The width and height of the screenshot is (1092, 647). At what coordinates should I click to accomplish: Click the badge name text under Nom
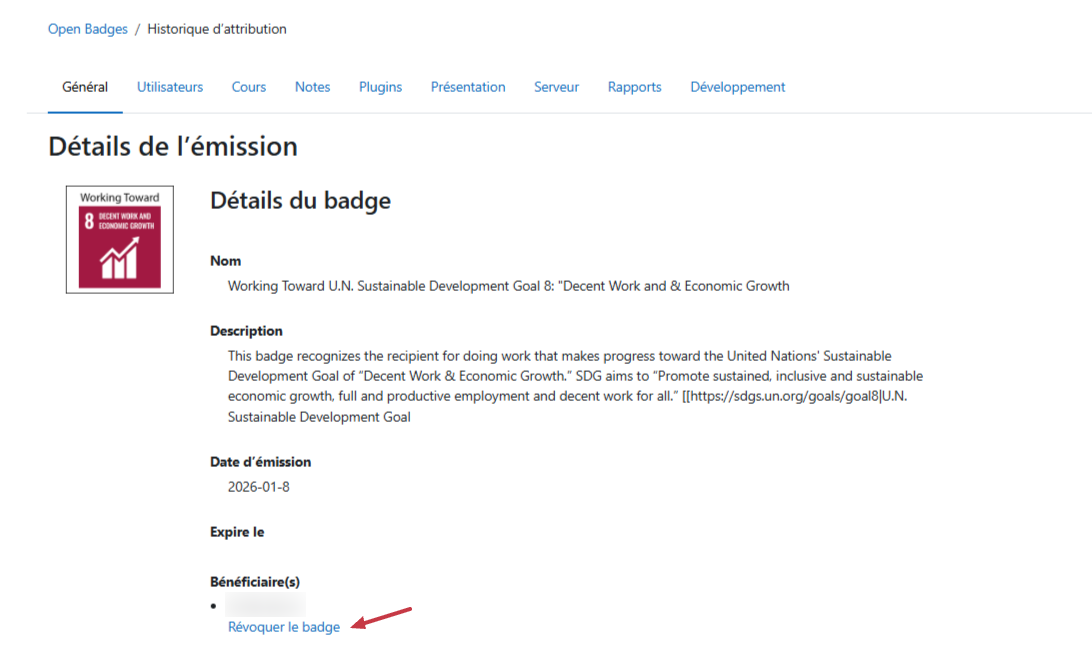click(508, 286)
